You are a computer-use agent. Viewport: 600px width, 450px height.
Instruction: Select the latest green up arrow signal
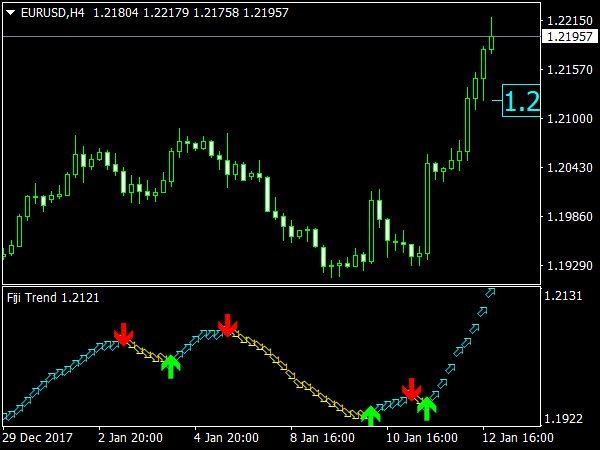tap(427, 409)
